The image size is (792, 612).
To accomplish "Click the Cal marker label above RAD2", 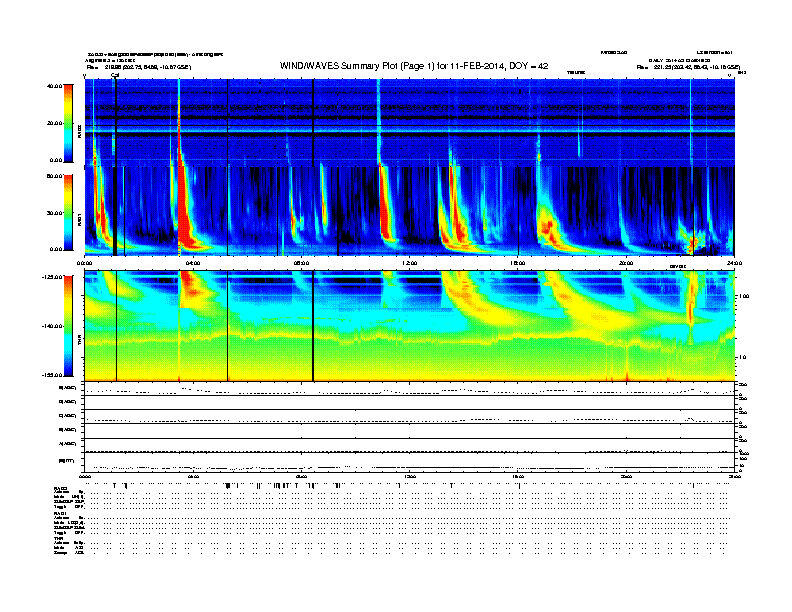I will pyautogui.click(x=115, y=75).
